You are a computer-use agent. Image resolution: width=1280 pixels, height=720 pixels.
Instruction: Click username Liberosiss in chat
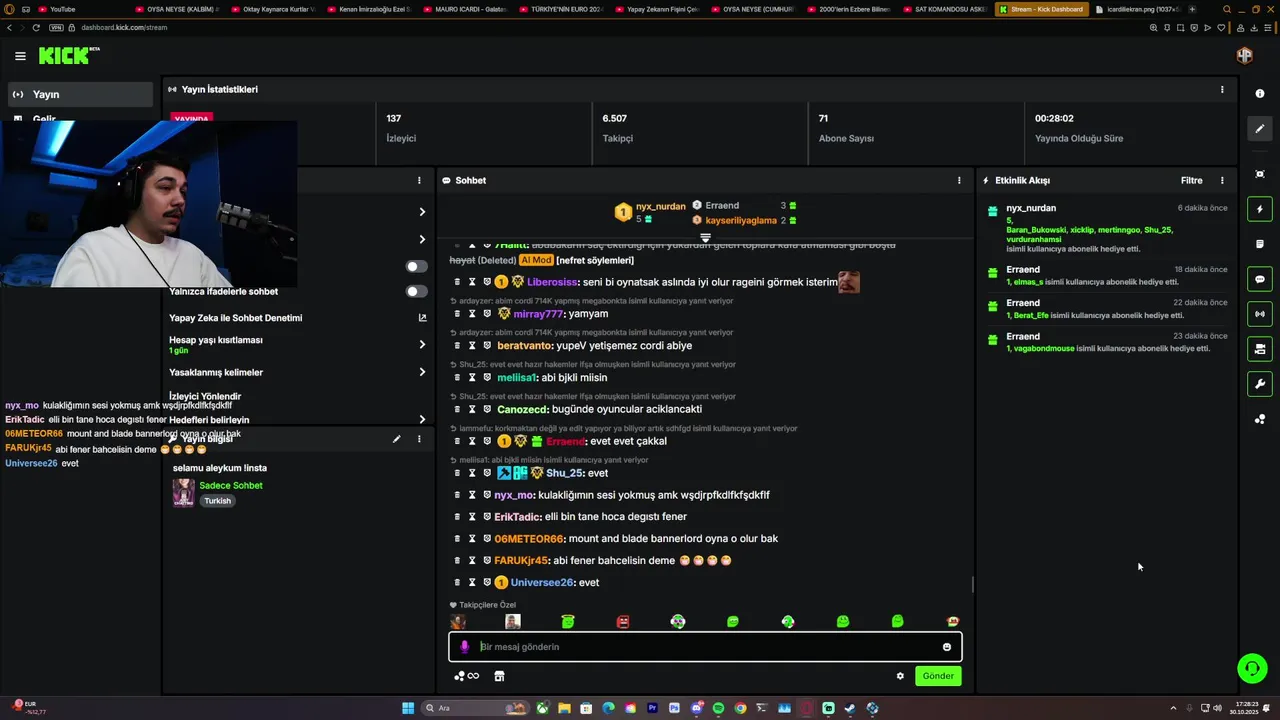click(x=553, y=282)
